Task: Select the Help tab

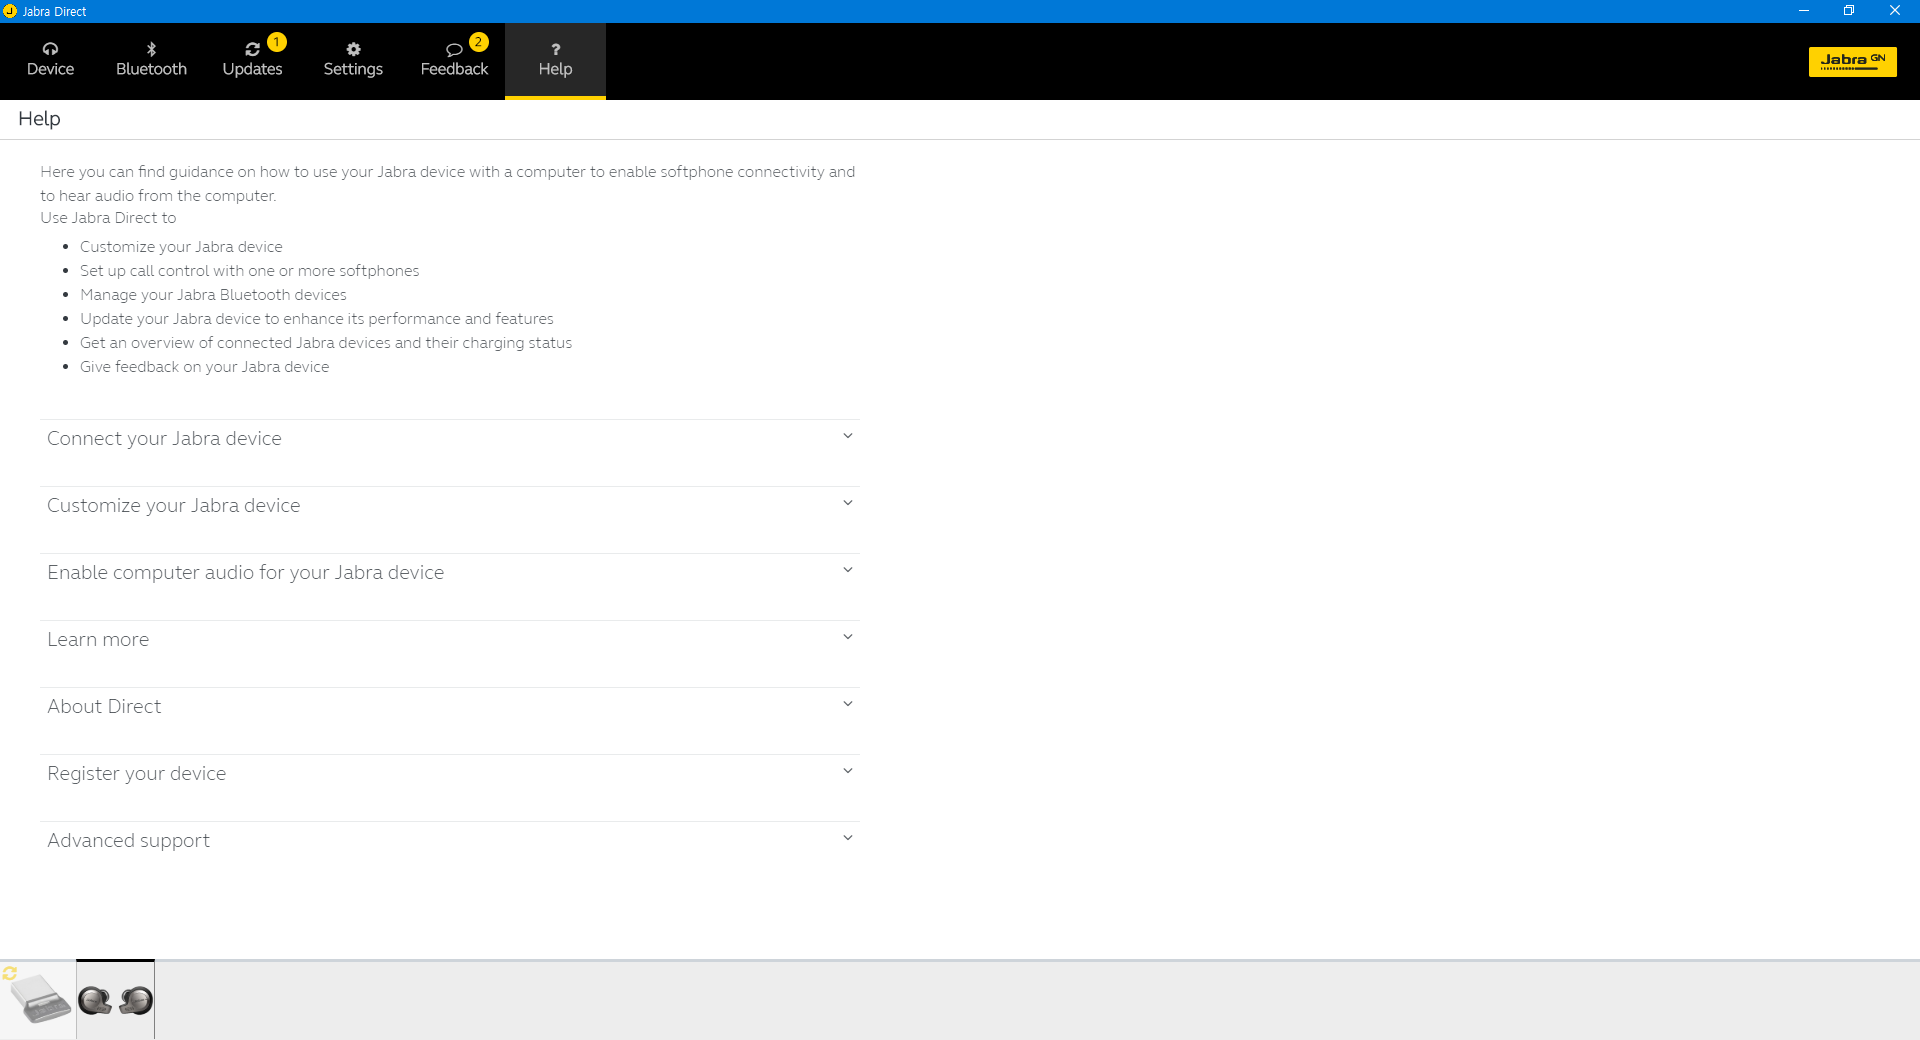Action: [x=555, y=61]
